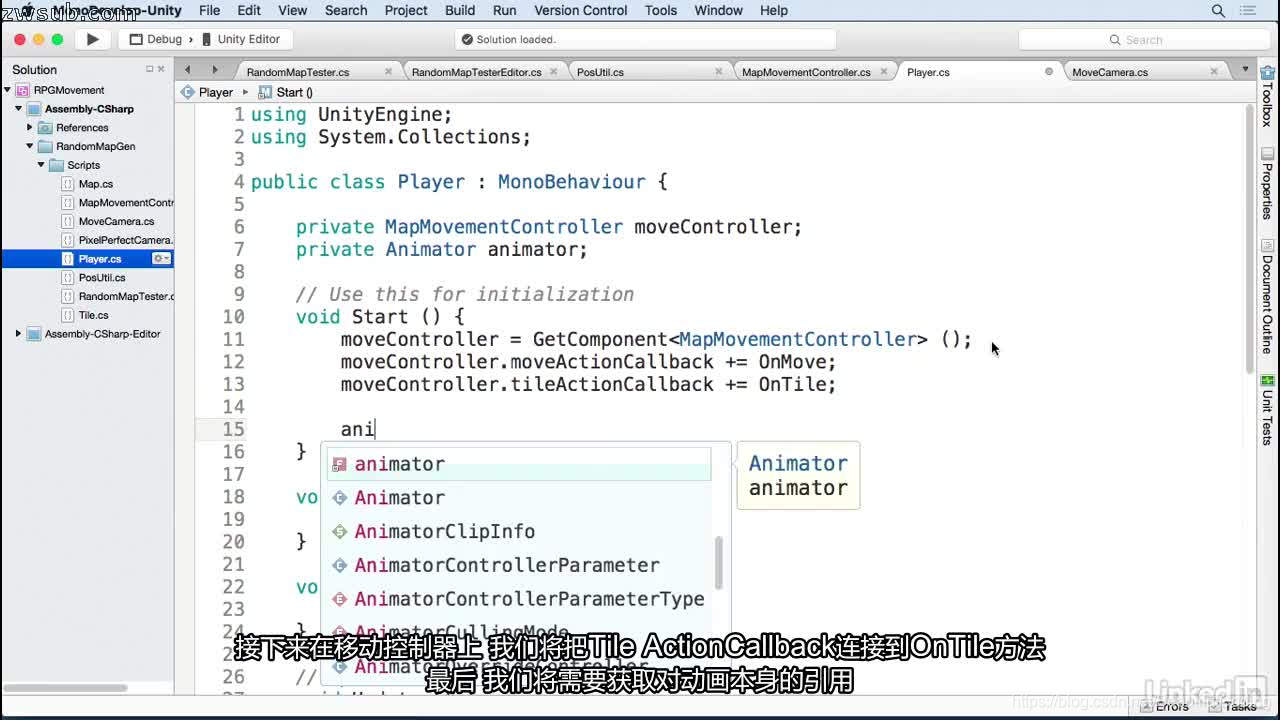Collapse the RandomMapGen folder
This screenshot has width=1280, height=720.
pyautogui.click(x=30, y=146)
